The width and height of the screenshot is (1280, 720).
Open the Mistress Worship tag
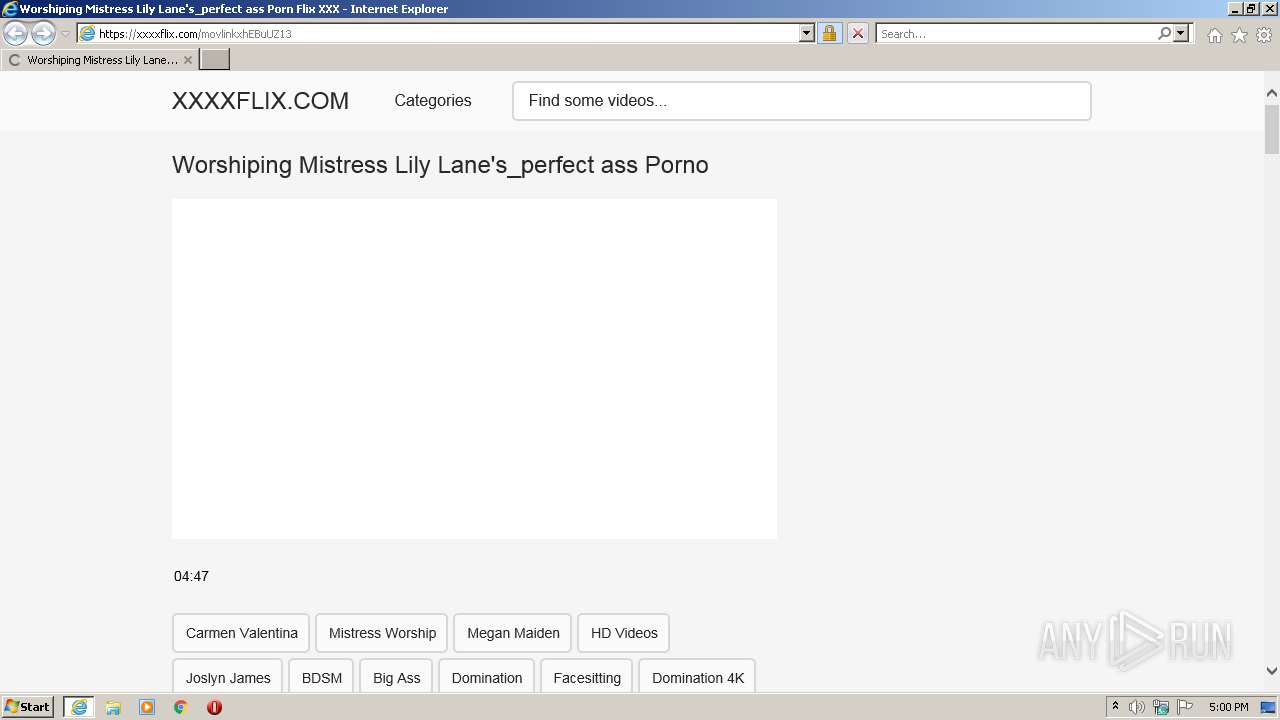tap(382, 633)
